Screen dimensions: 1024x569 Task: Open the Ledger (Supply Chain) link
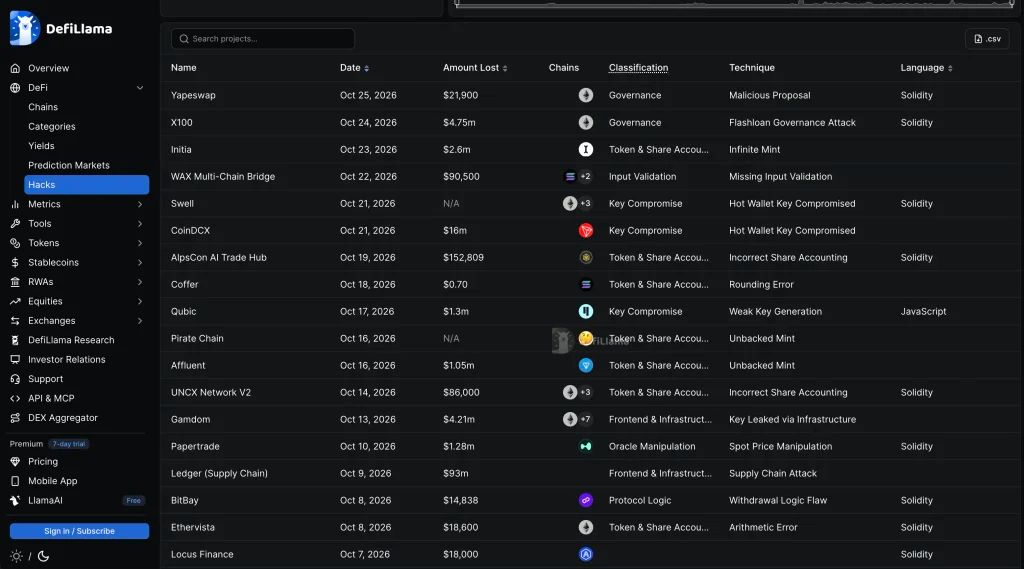pos(219,474)
